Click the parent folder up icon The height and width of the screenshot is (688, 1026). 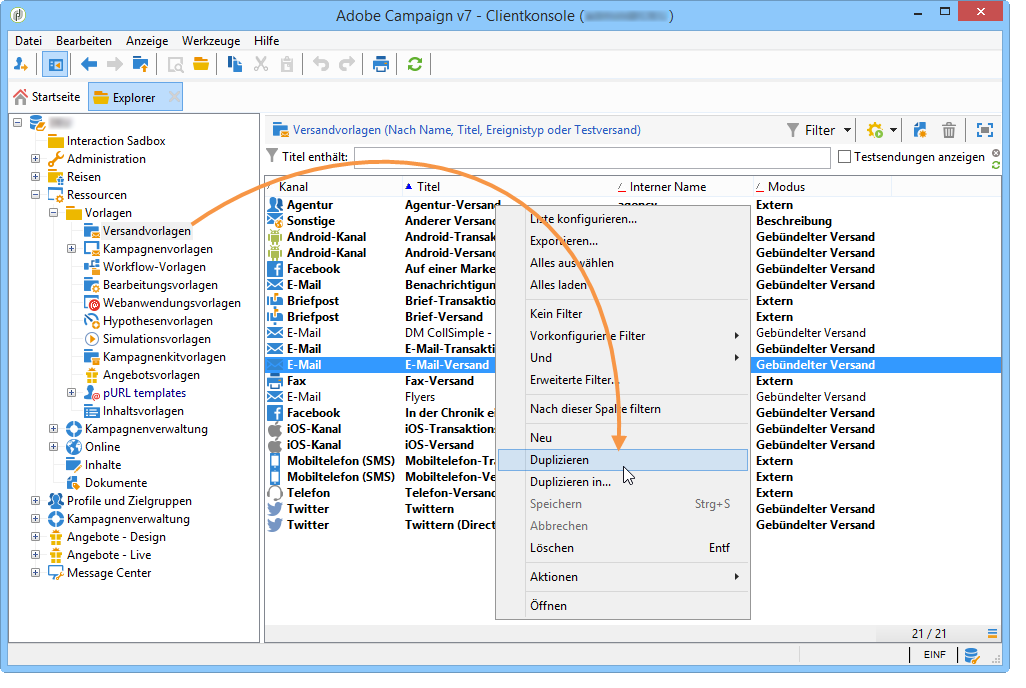pos(140,65)
